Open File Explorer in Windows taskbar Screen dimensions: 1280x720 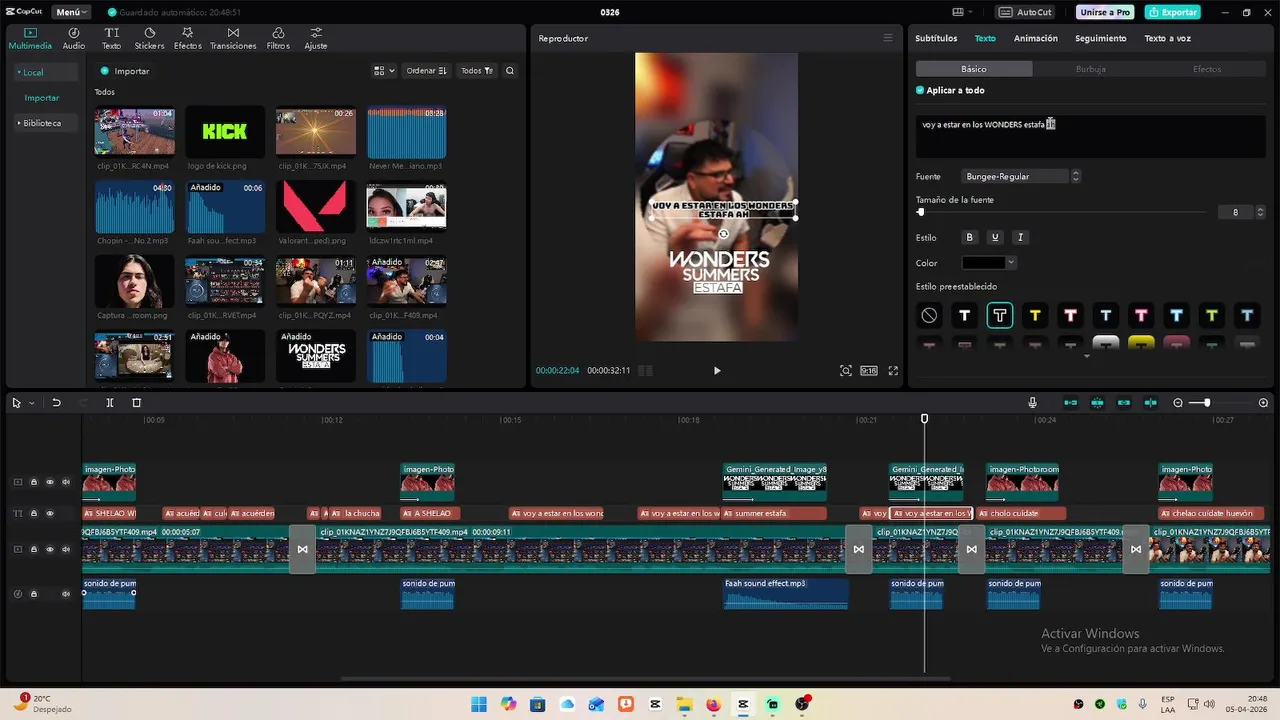tap(684, 704)
